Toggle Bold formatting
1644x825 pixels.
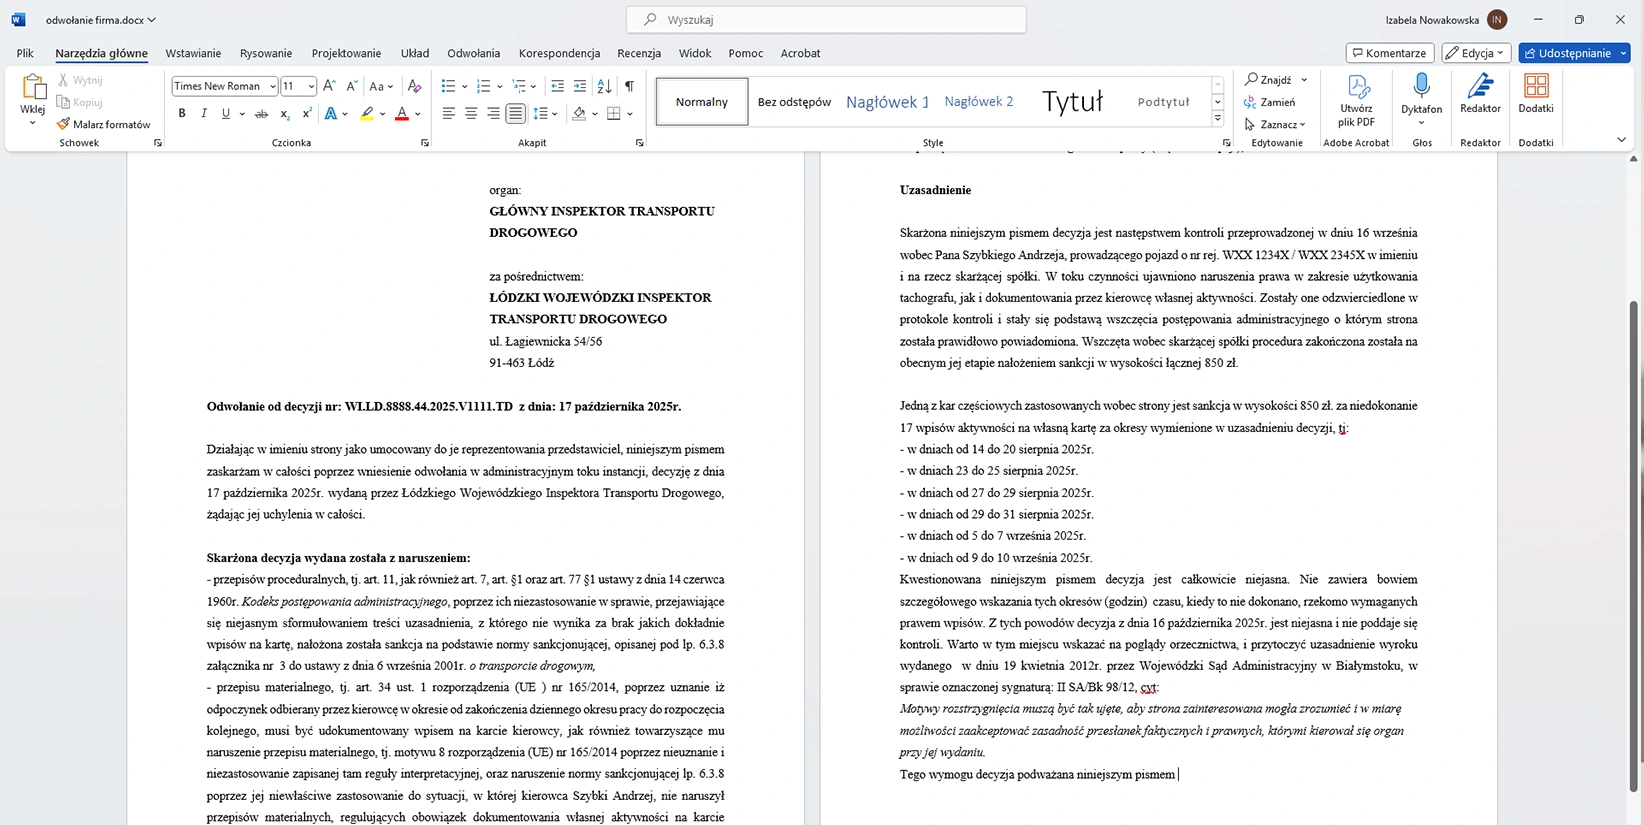point(182,114)
